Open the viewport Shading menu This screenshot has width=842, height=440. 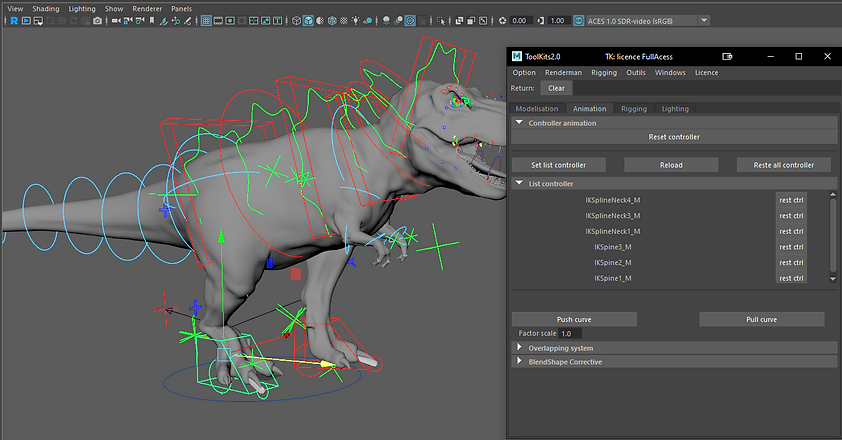click(46, 9)
